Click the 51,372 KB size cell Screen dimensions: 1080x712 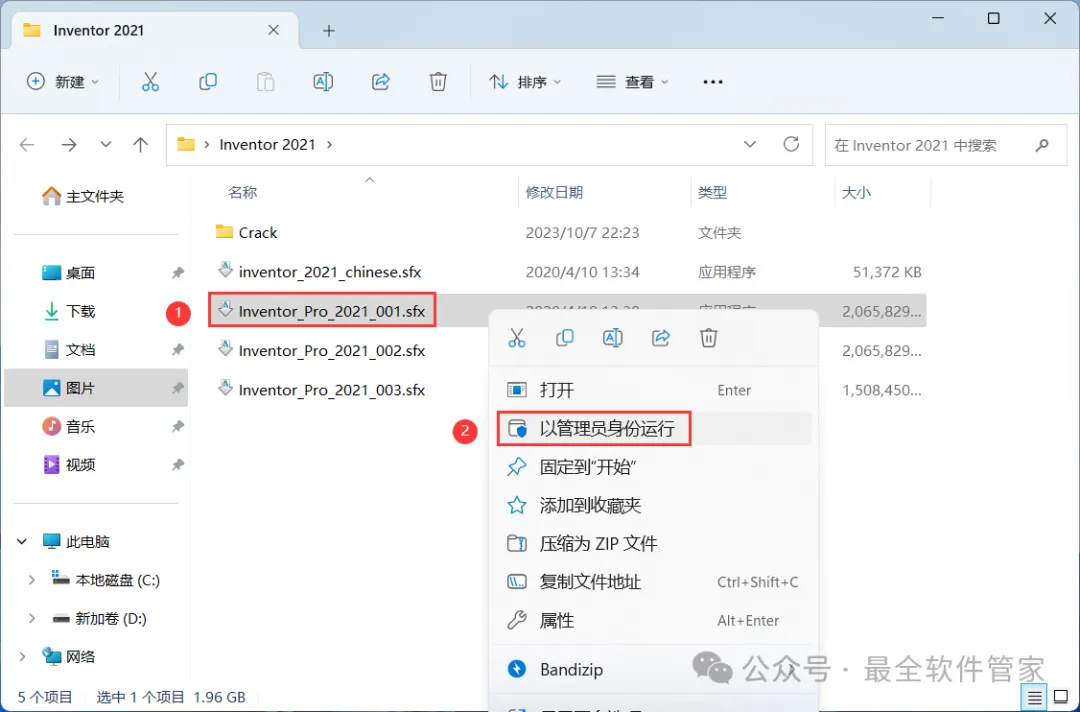[x=887, y=272]
